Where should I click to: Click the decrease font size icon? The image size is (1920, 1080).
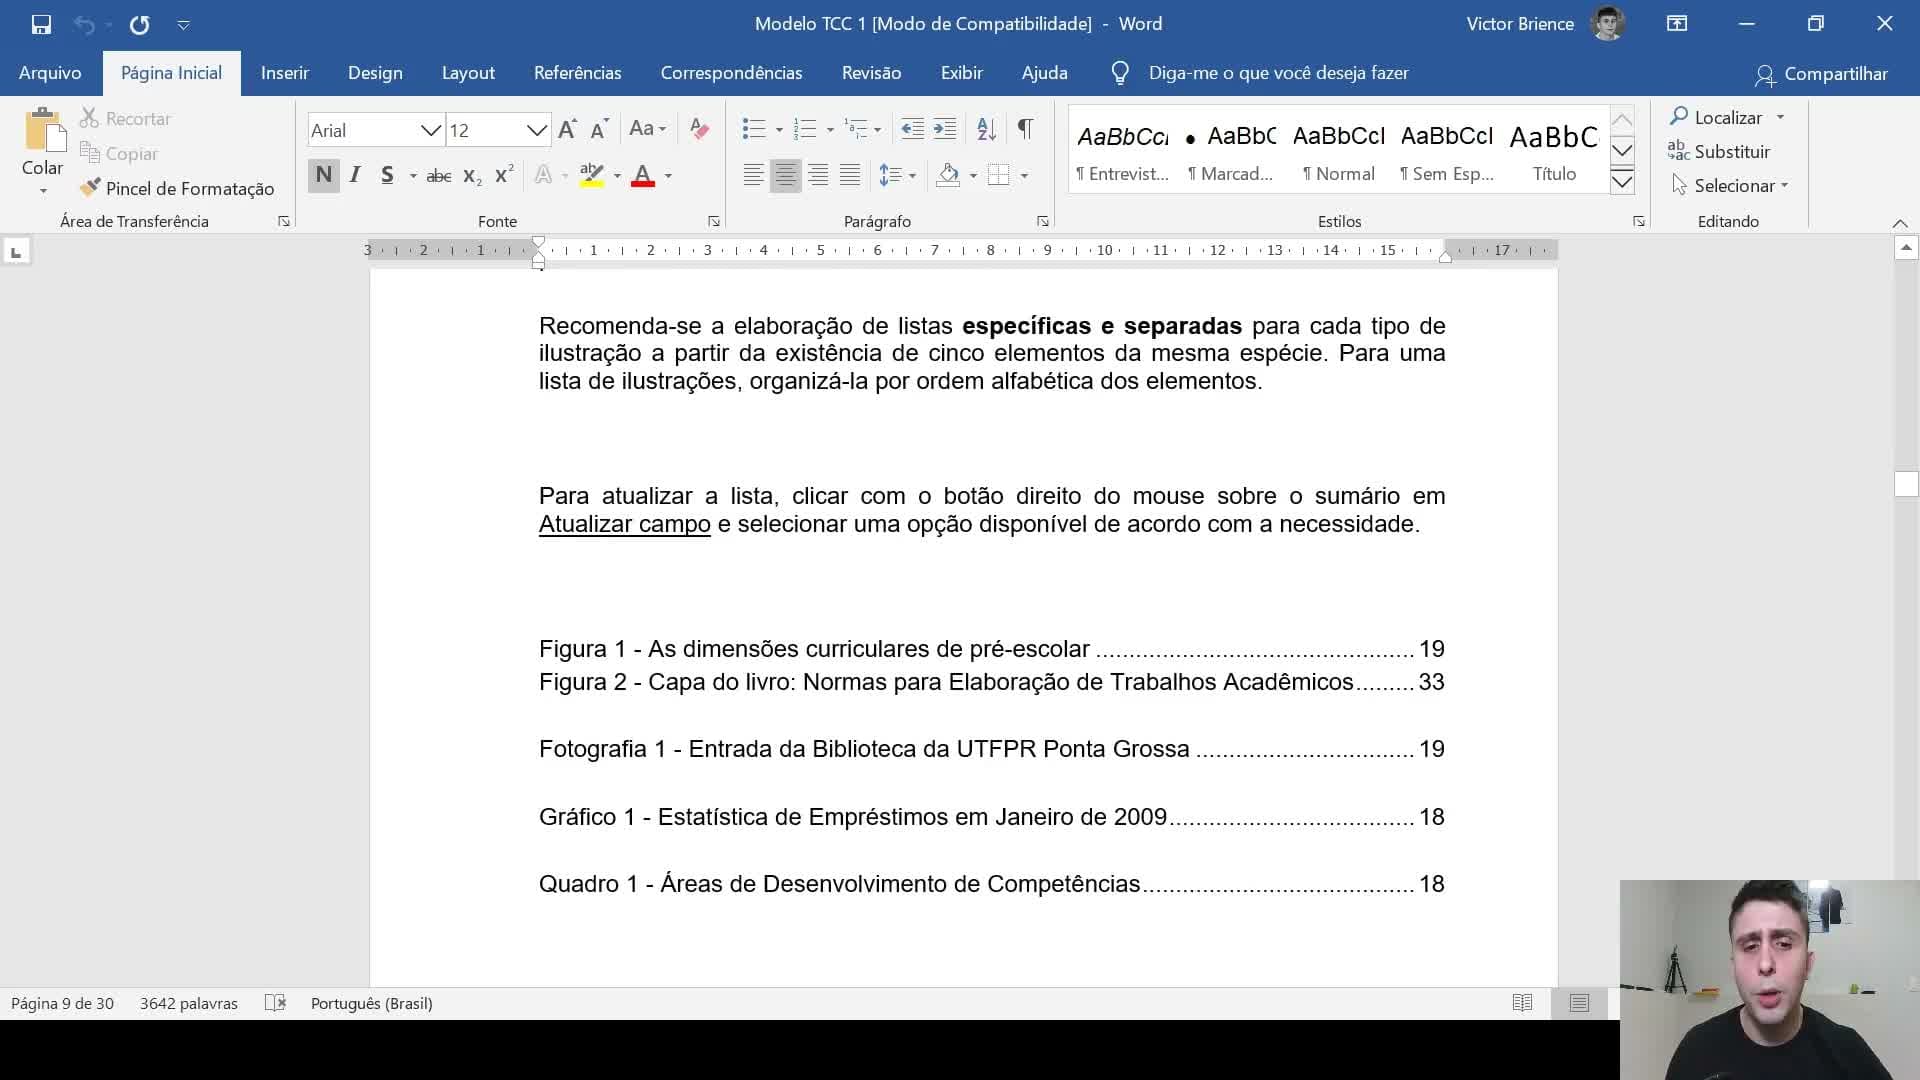(x=599, y=129)
